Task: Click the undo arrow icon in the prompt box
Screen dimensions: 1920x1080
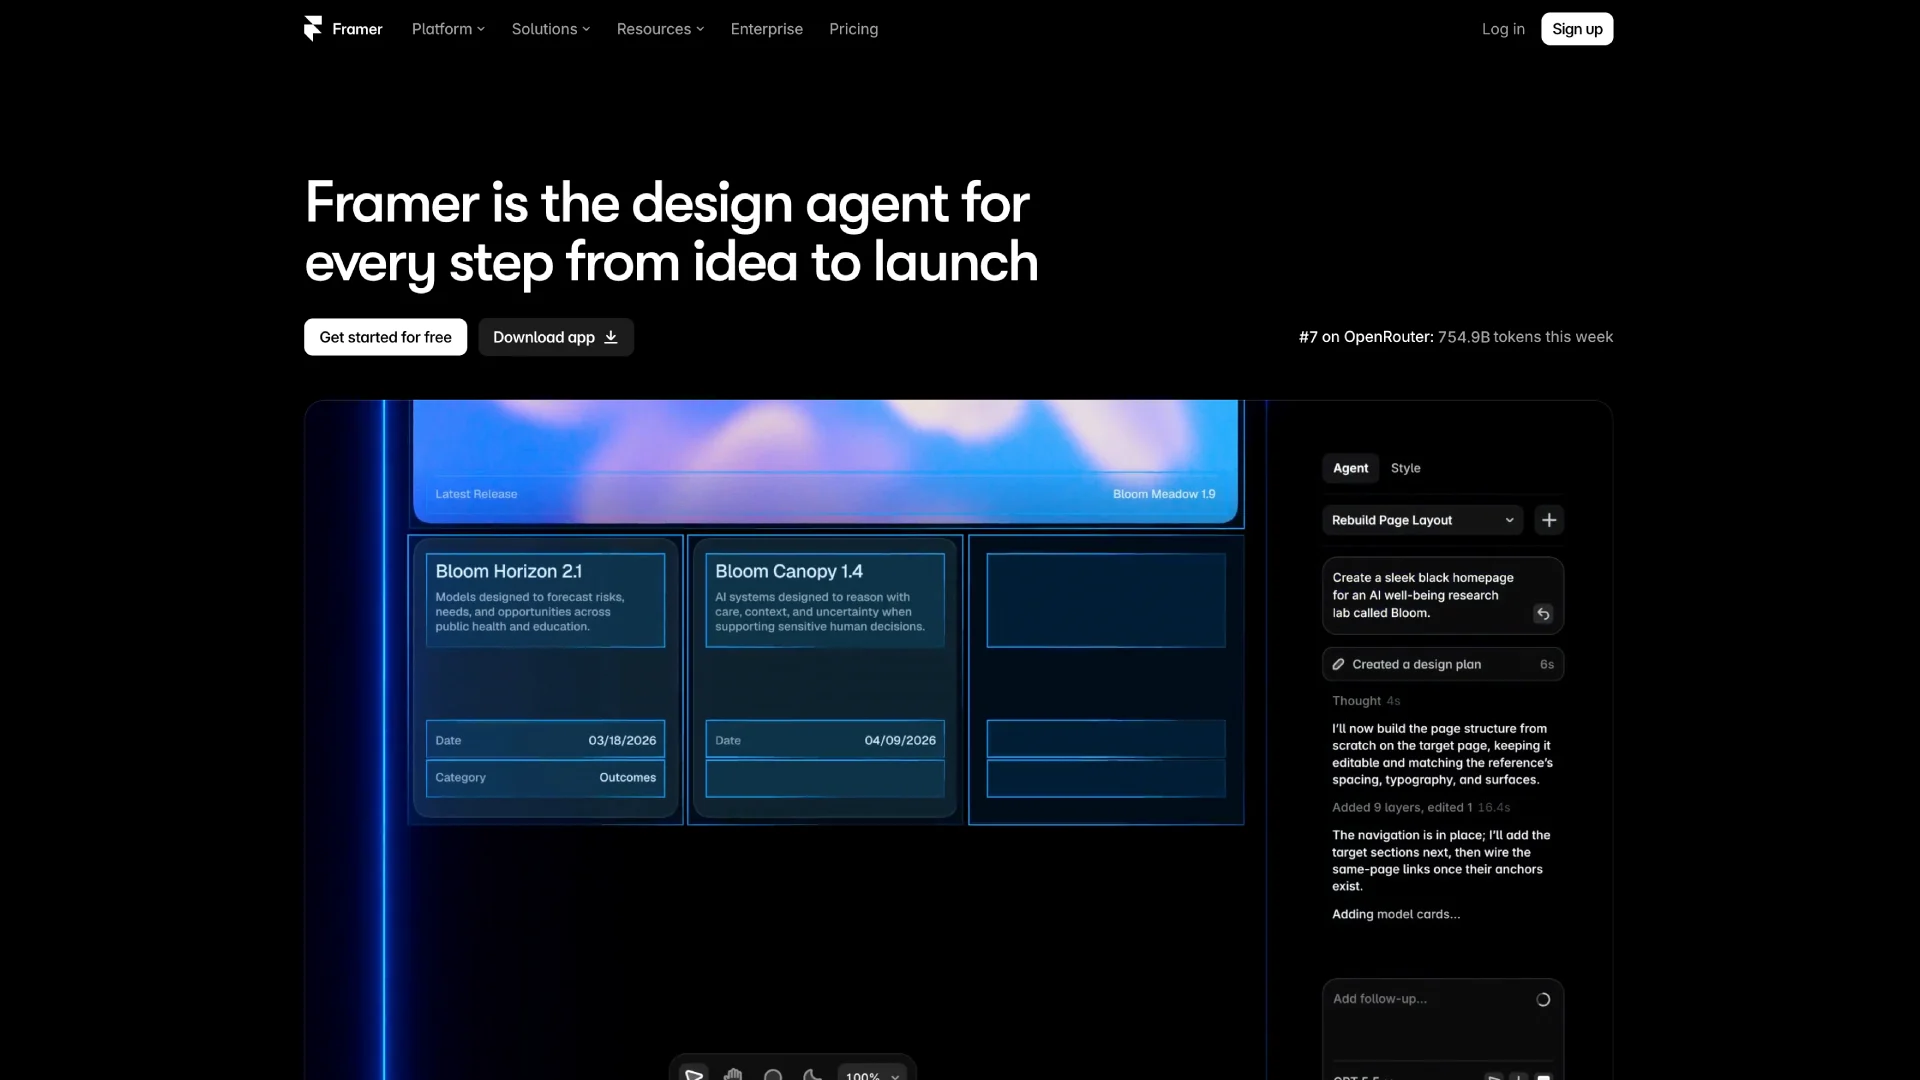Action: 1543,614
